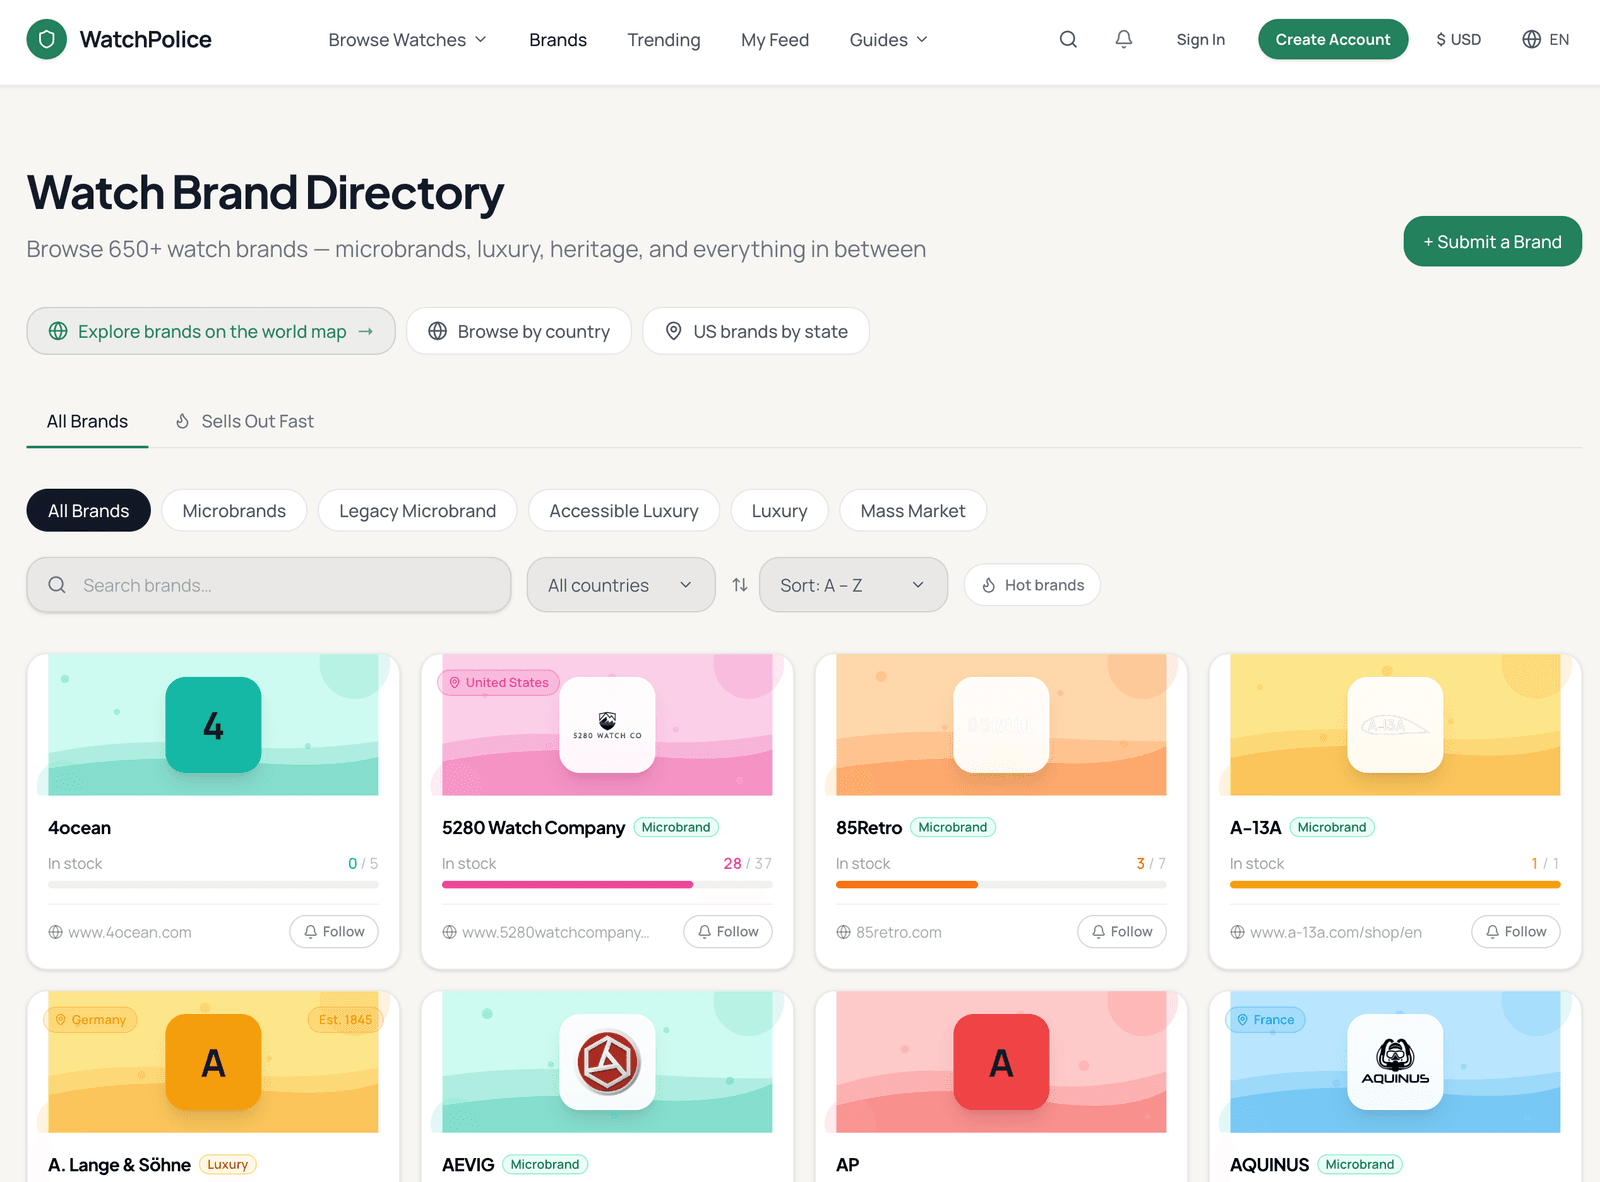Click the sort direction arrows icon
Image resolution: width=1600 pixels, height=1182 pixels.
[x=740, y=585]
